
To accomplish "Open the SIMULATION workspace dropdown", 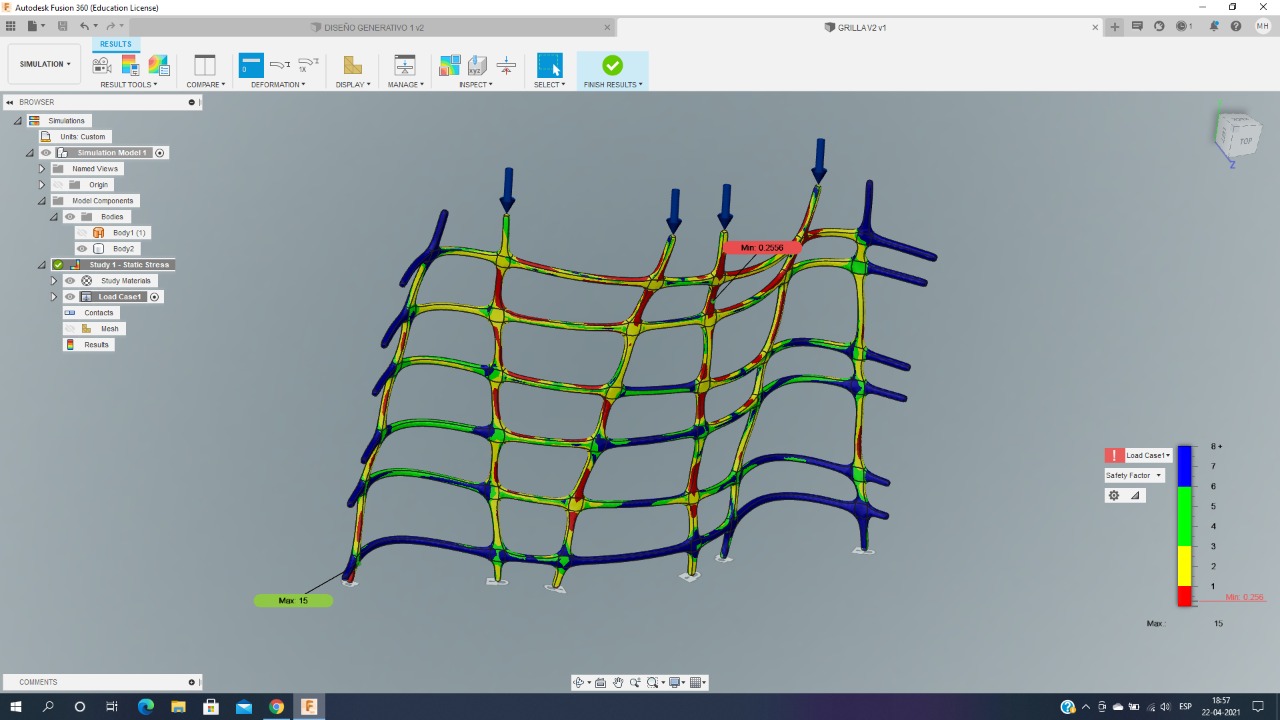I will [x=45, y=64].
